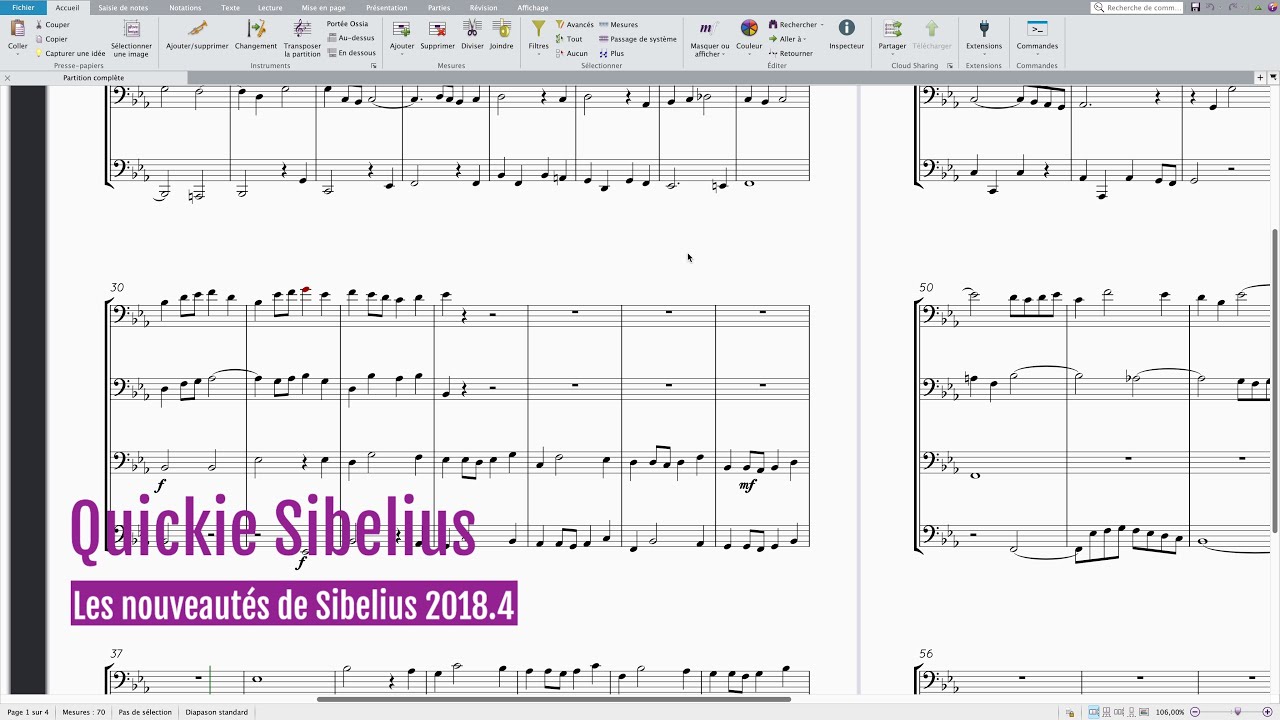Open the Fichier tab

pos(23,7)
